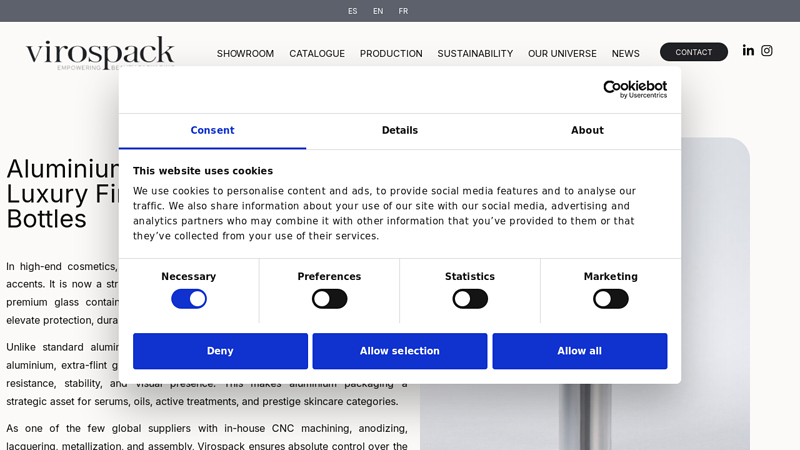This screenshot has height=450, width=800.
Task: Click the Cookiebot by Usercentrics logo
Action: (x=634, y=89)
